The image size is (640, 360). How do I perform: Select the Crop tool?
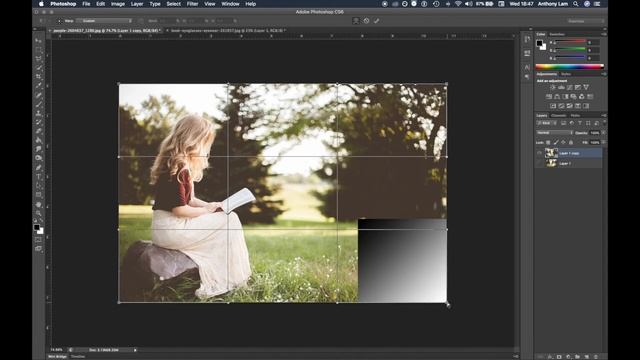click(x=38, y=77)
